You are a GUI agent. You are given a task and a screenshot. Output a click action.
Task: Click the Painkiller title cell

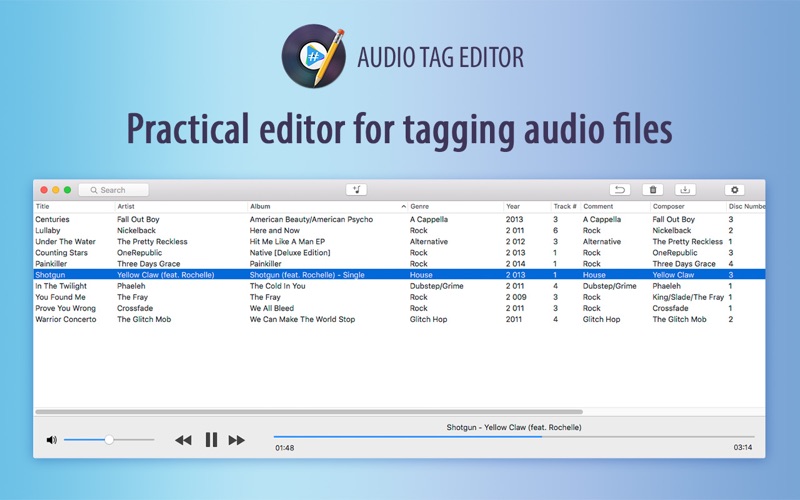click(51, 264)
